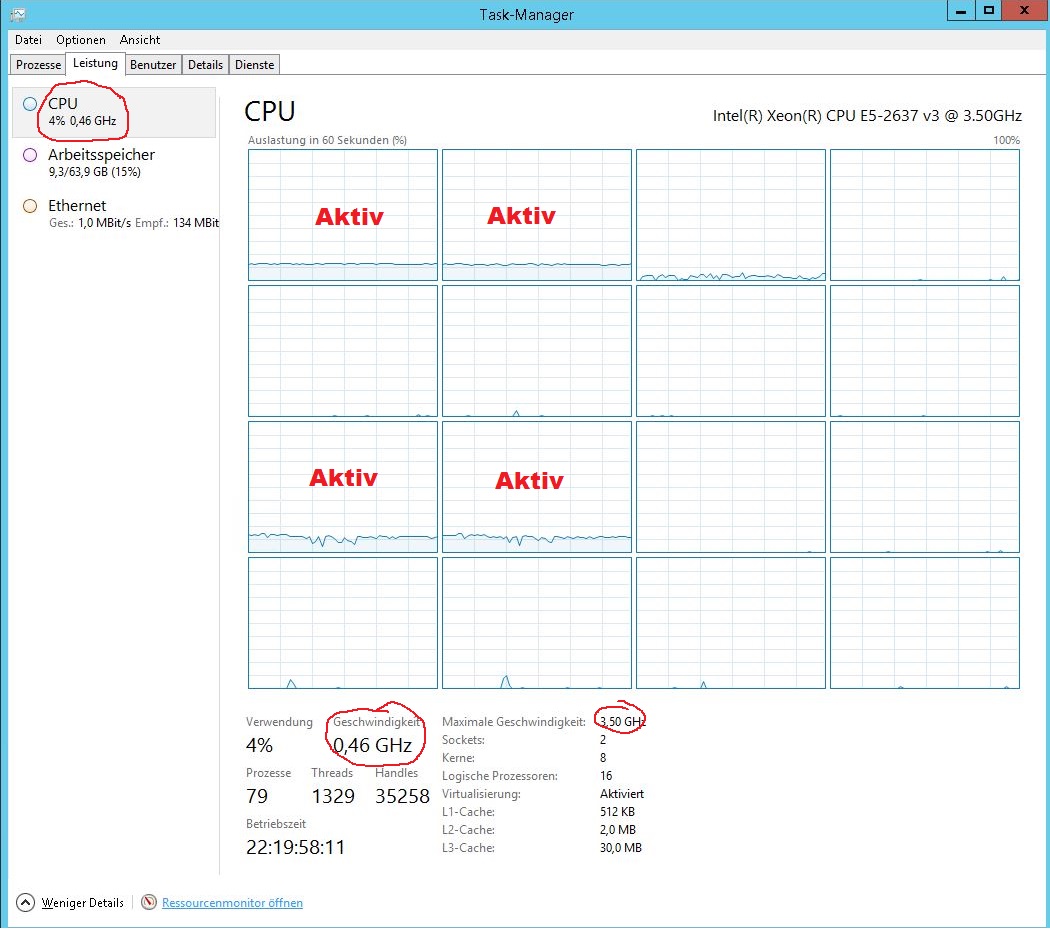Image resolution: width=1050 pixels, height=929 pixels.
Task: Click the Ressourcenmonitor icon
Action: coord(149,902)
